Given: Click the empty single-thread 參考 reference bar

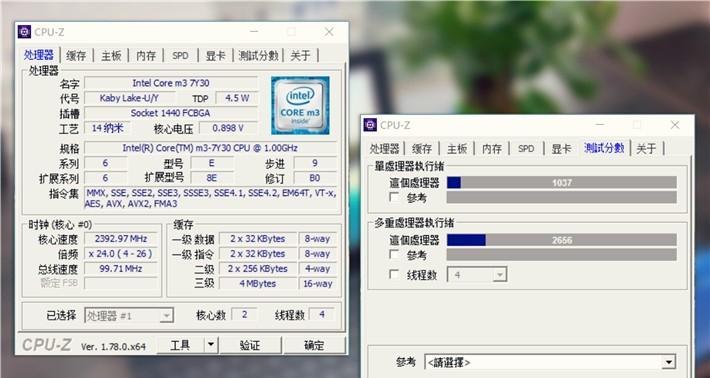Looking at the screenshot, I should click(x=561, y=197).
